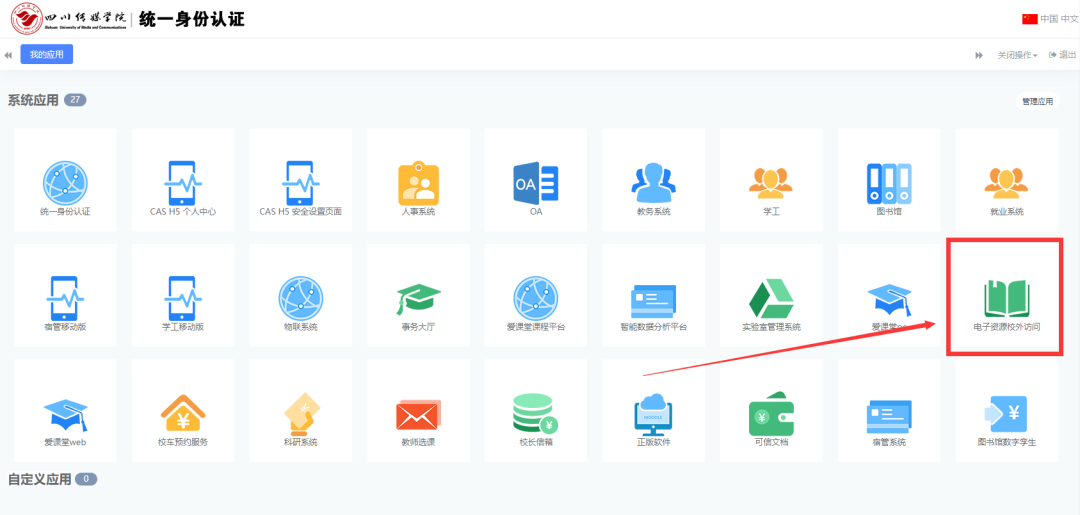1080x515 pixels.
Task: Click the 退出 logout link
Action: coord(1063,55)
